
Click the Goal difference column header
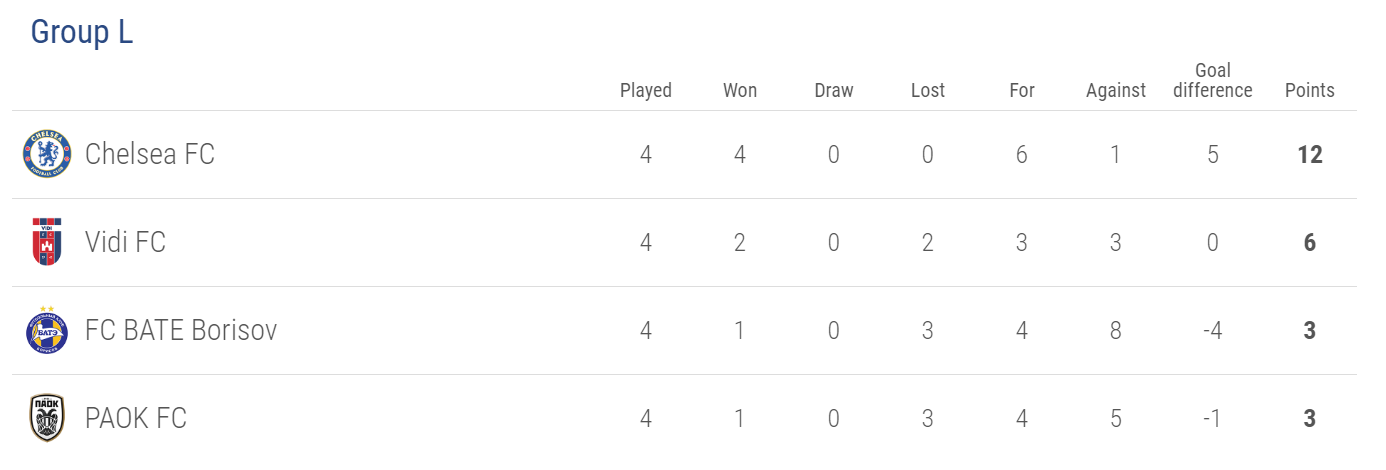[1213, 80]
